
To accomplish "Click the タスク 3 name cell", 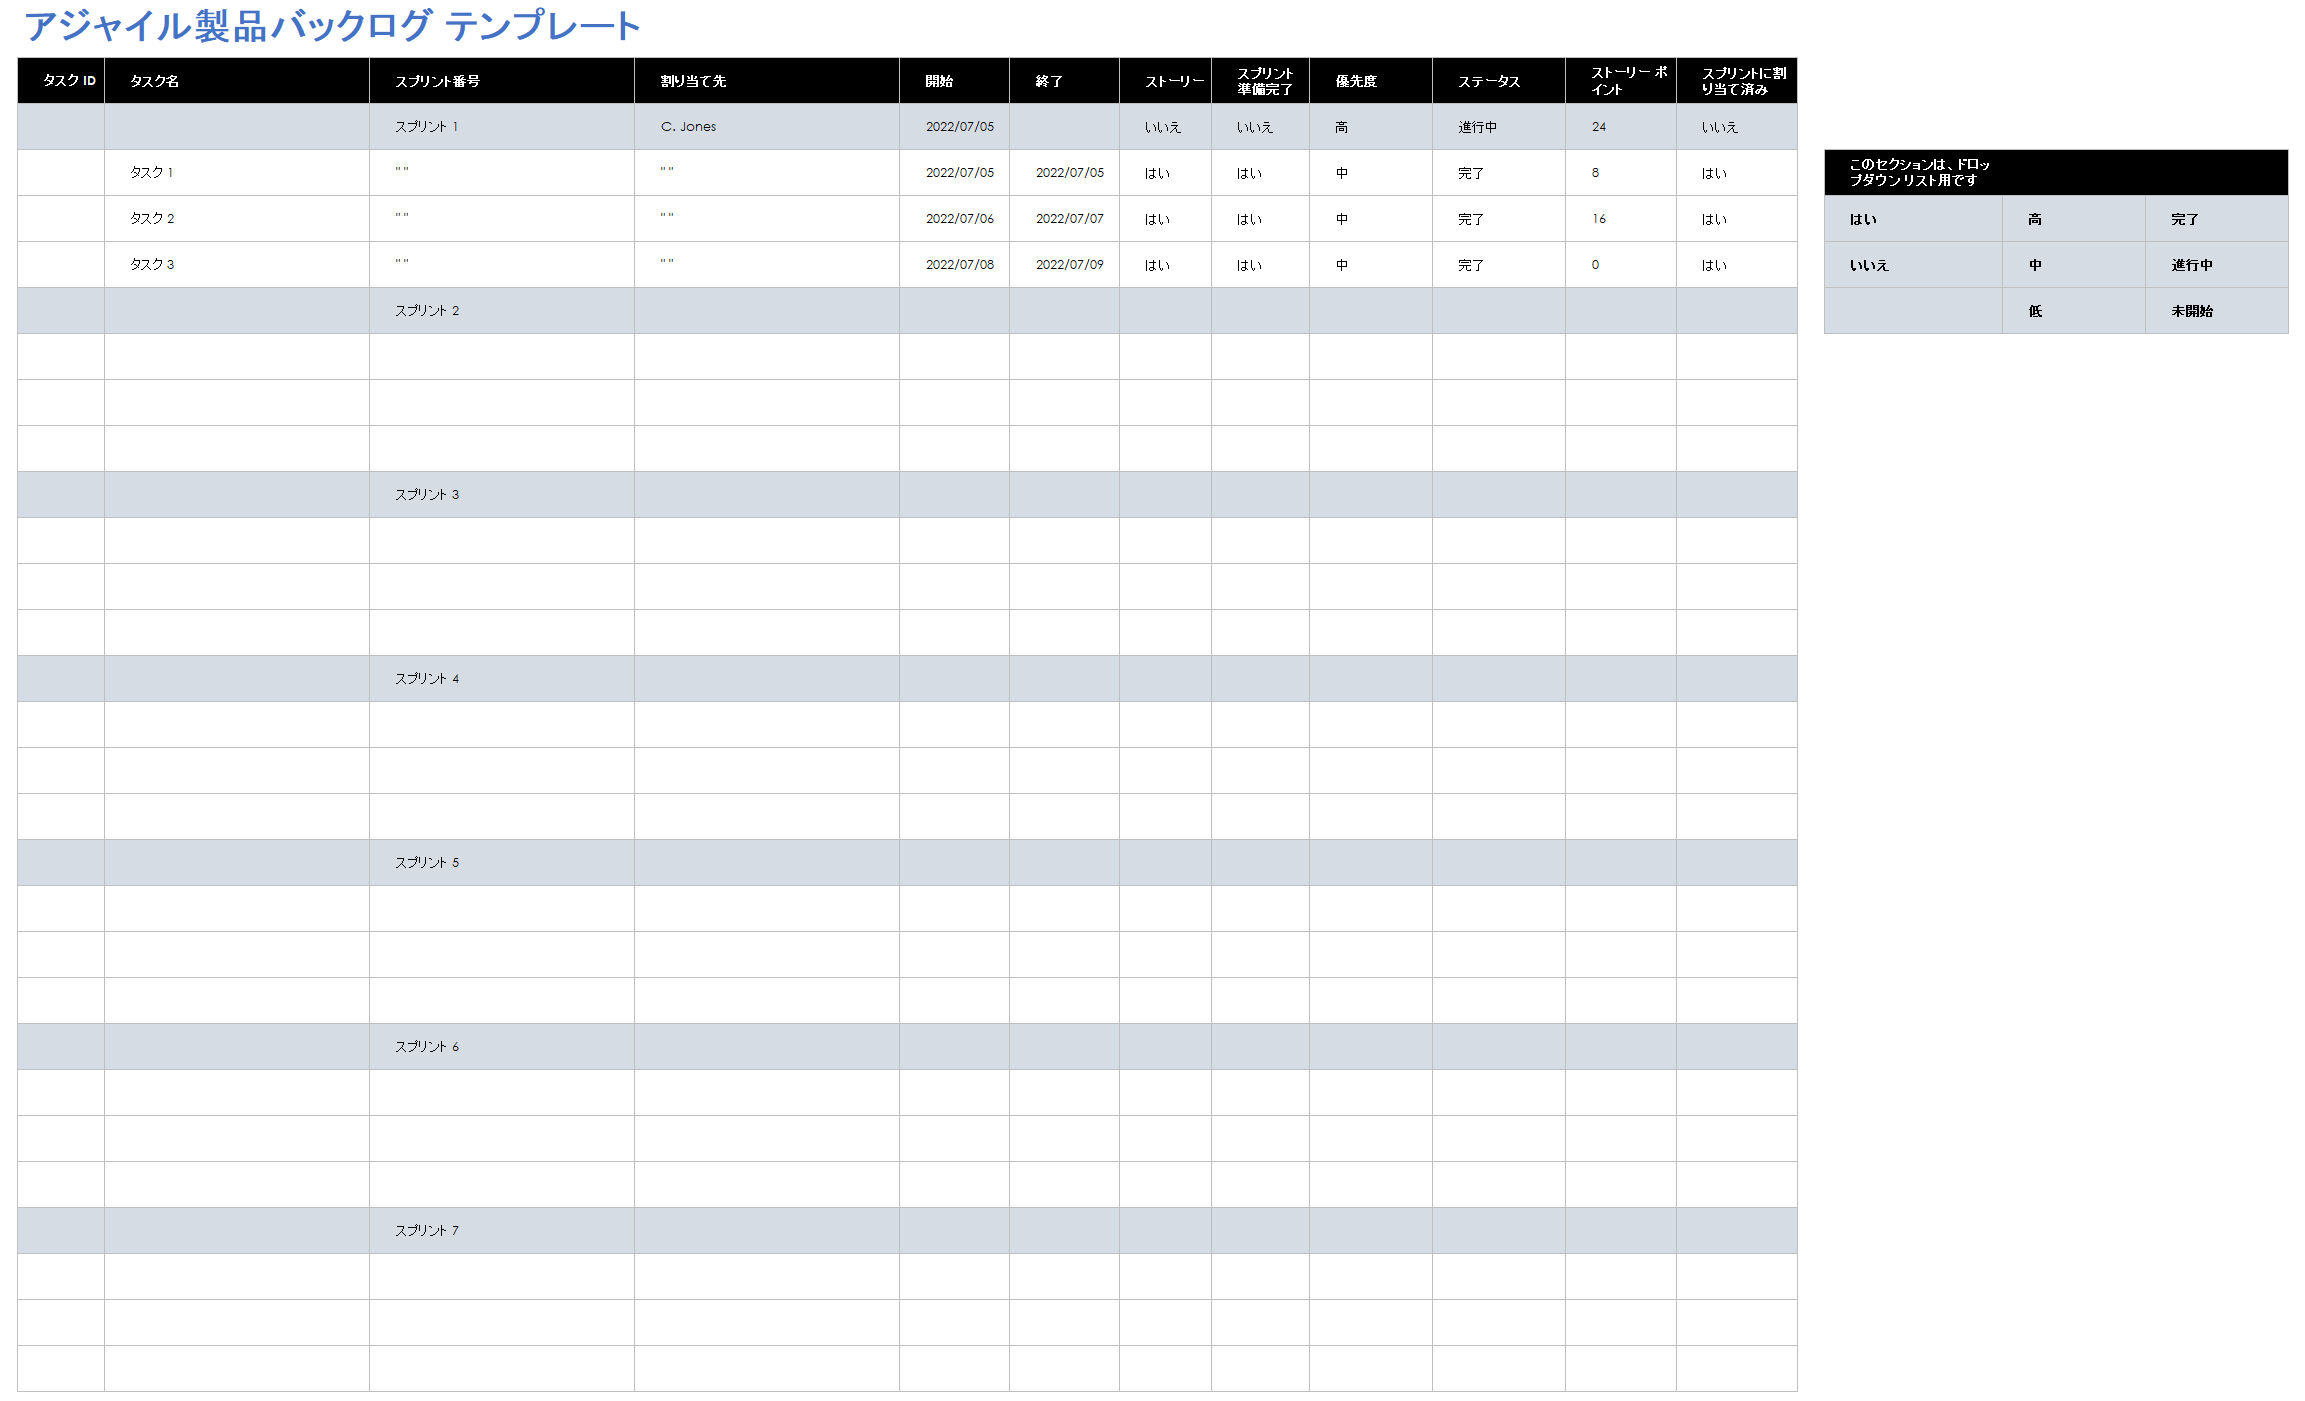I will tap(237, 265).
